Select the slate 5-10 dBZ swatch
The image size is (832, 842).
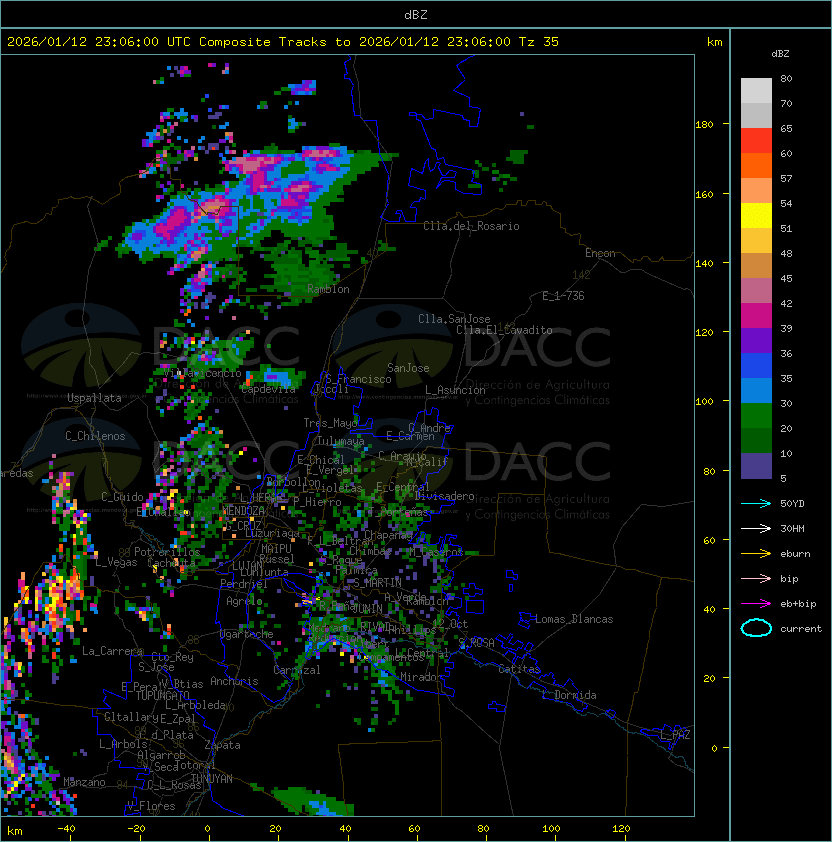point(756,466)
